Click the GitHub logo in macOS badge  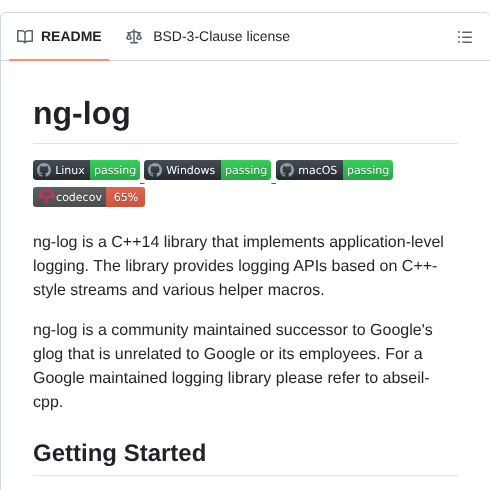pyautogui.click(x=287, y=170)
